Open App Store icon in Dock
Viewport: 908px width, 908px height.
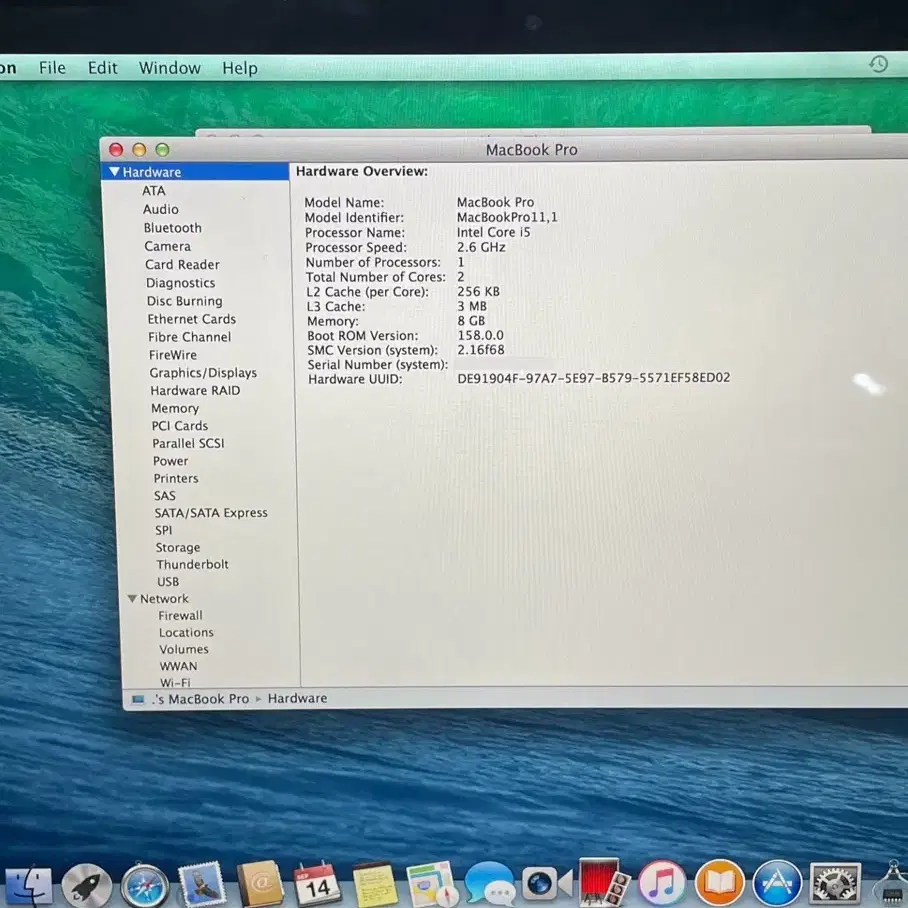777,884
